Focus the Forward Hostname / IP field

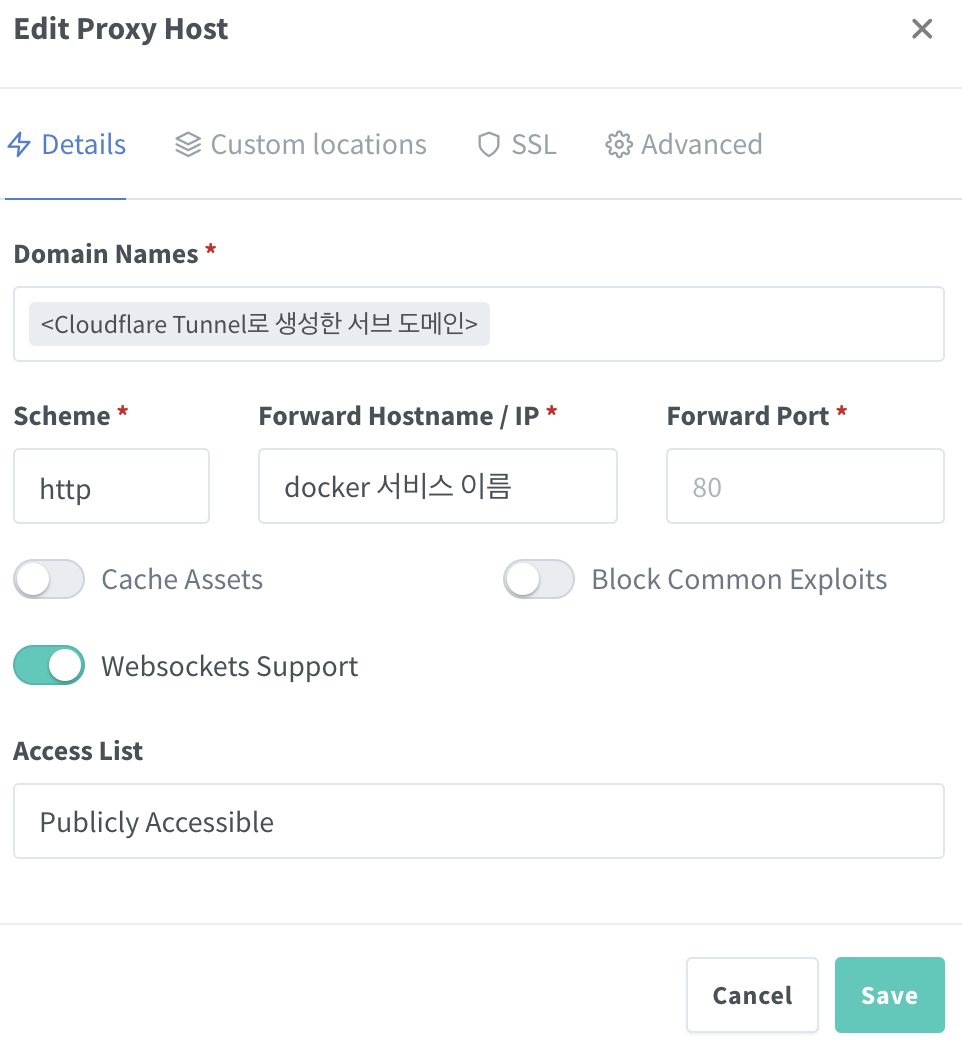click(437, 487)
